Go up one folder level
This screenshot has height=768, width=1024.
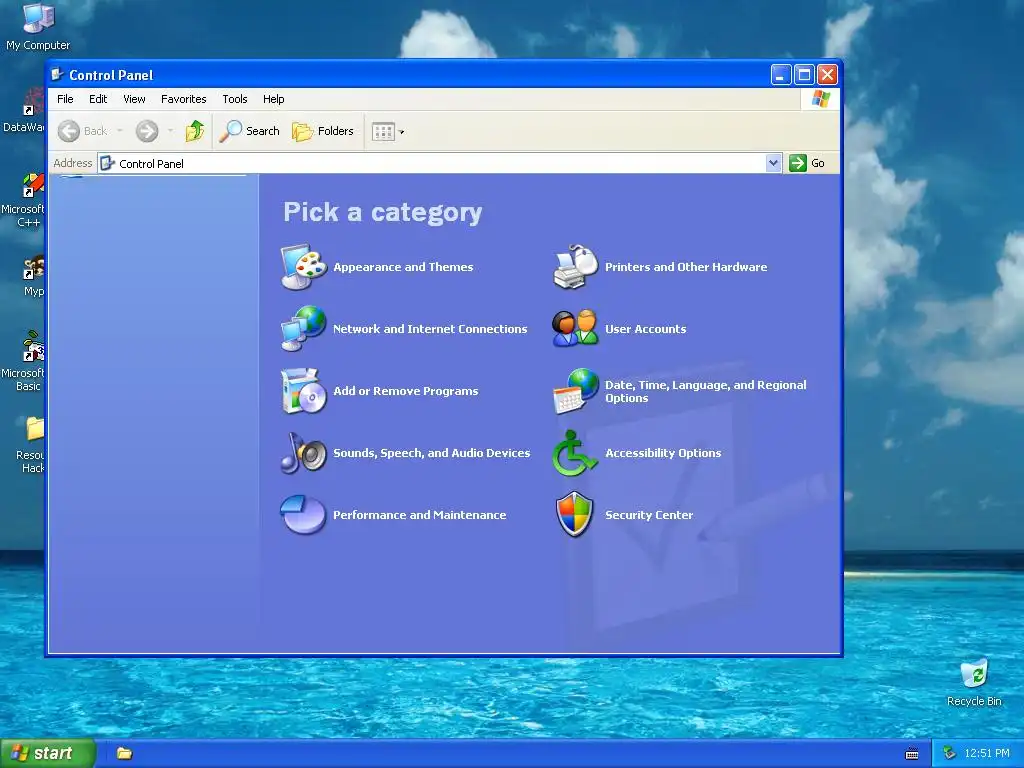(x=195, y=131)
